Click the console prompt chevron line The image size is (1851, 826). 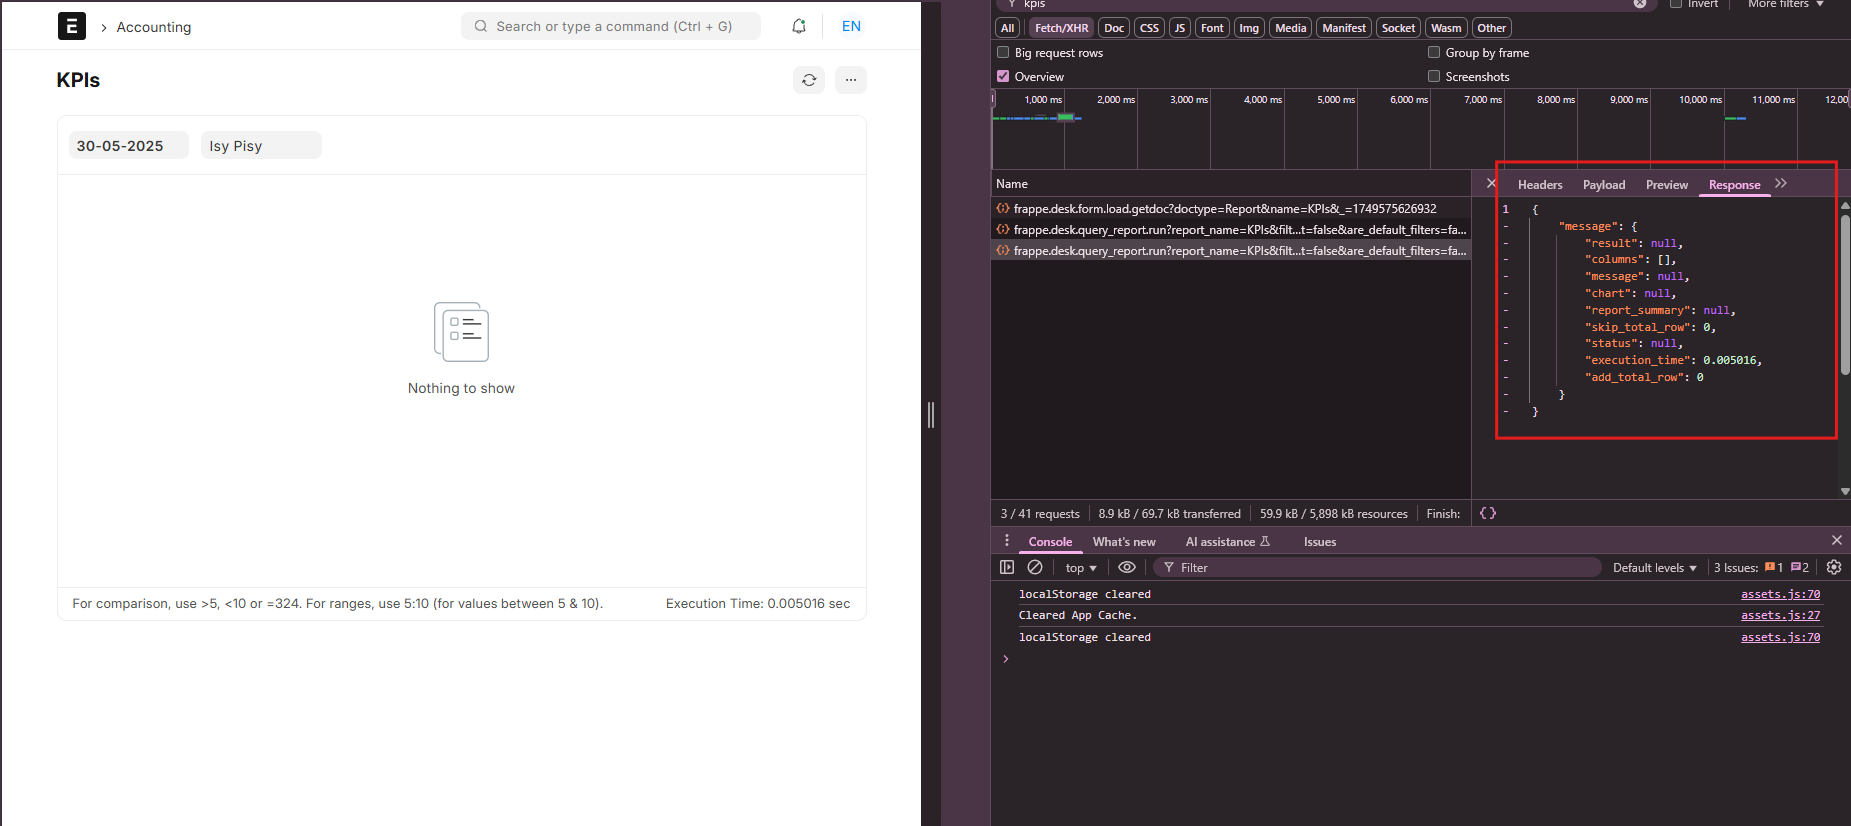point(1006,659)
